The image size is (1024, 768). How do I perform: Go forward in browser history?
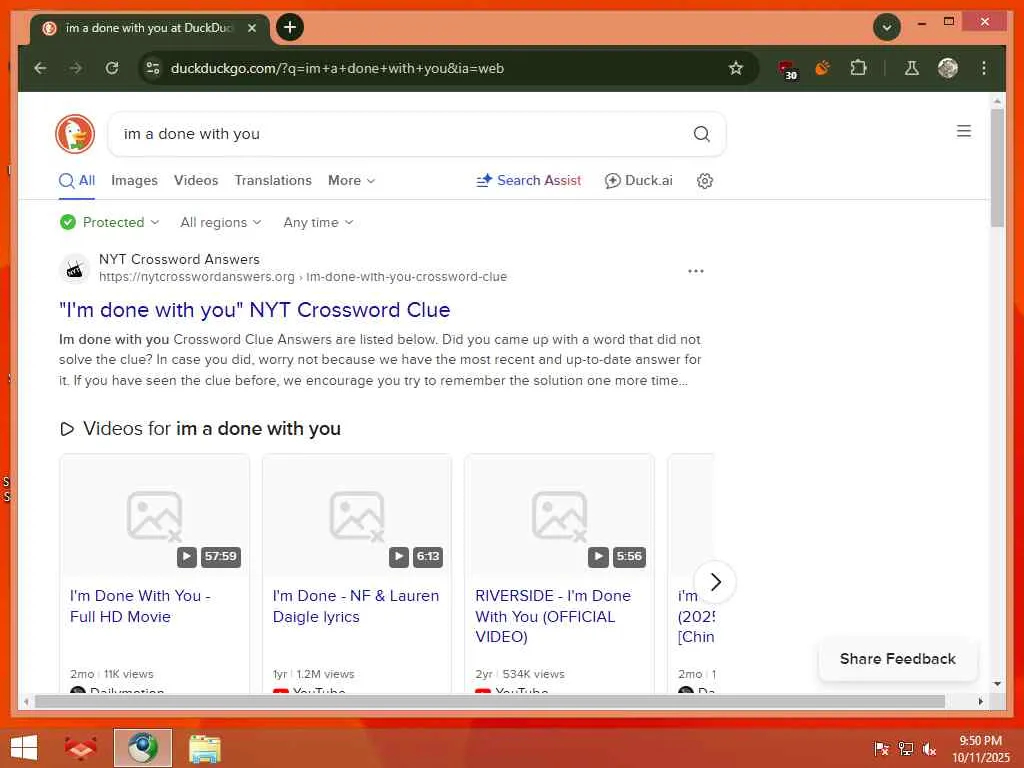(76, 68)
